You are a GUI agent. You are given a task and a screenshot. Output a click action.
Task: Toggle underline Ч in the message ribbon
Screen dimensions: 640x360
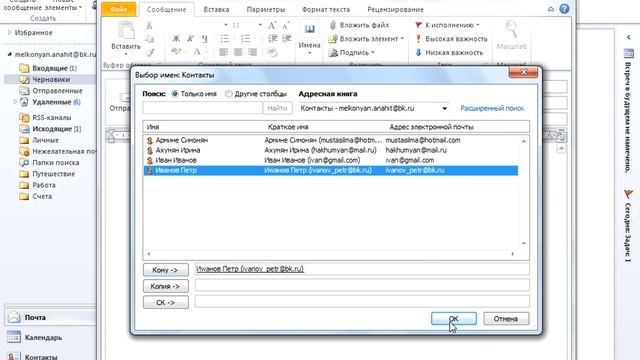pos(204,39)
